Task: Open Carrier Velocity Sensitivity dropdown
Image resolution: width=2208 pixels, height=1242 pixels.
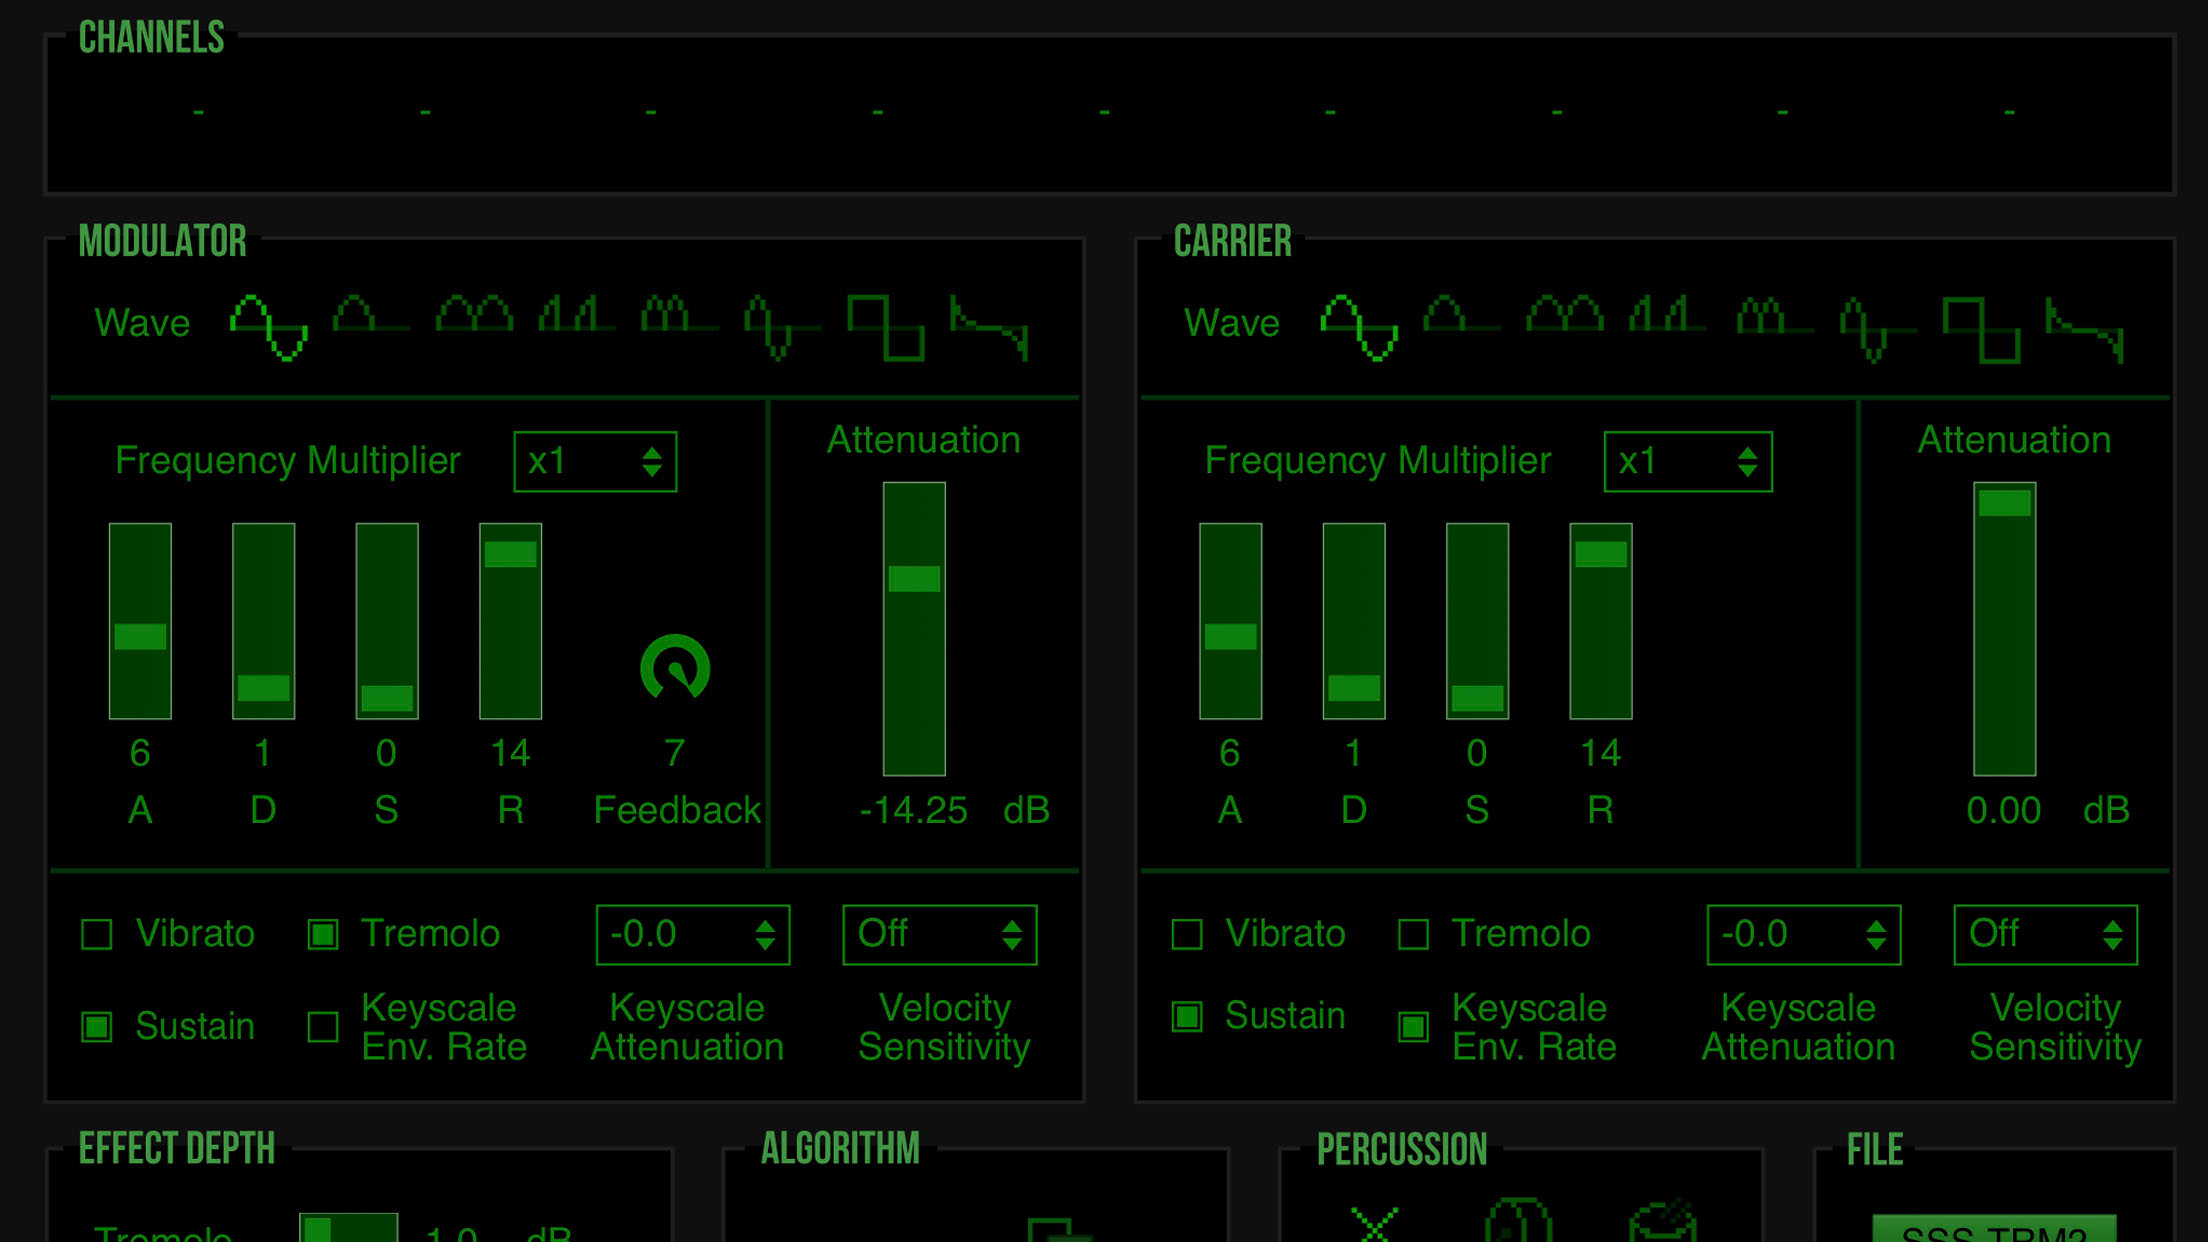Action: point(2045,935)
